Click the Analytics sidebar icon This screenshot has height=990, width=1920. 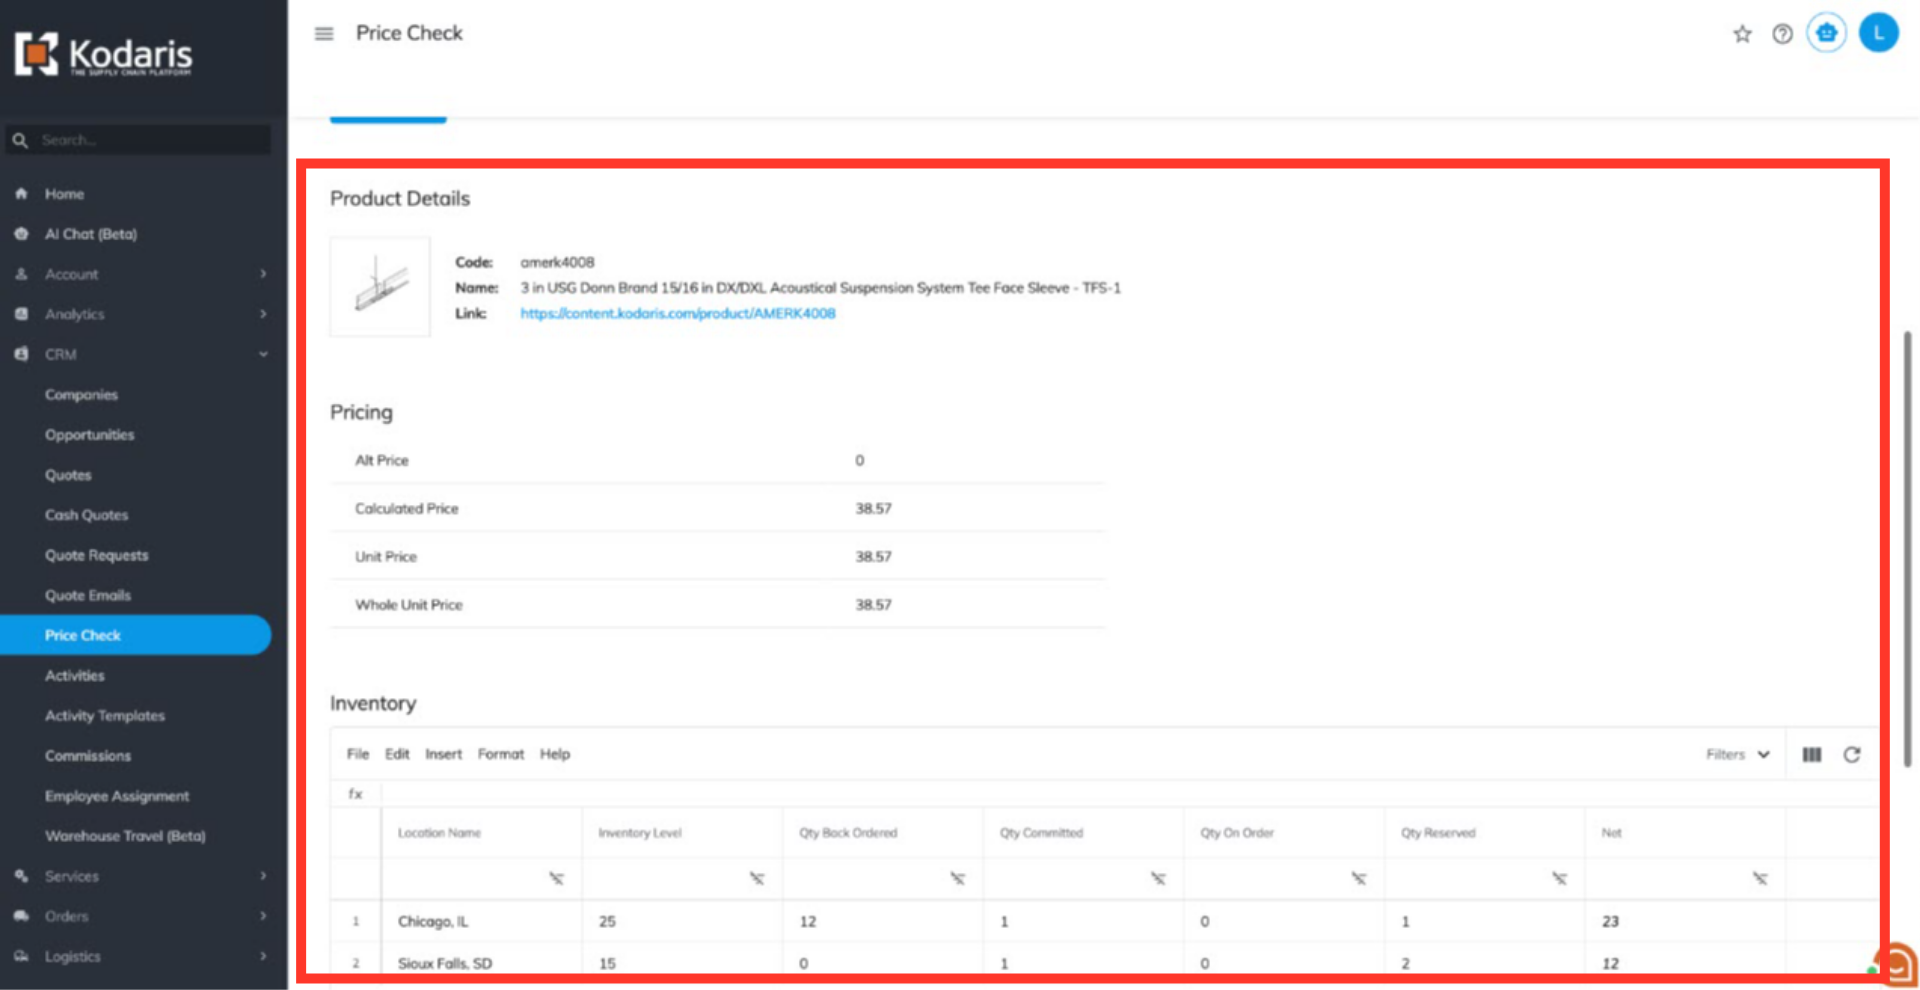click(21, 313)
